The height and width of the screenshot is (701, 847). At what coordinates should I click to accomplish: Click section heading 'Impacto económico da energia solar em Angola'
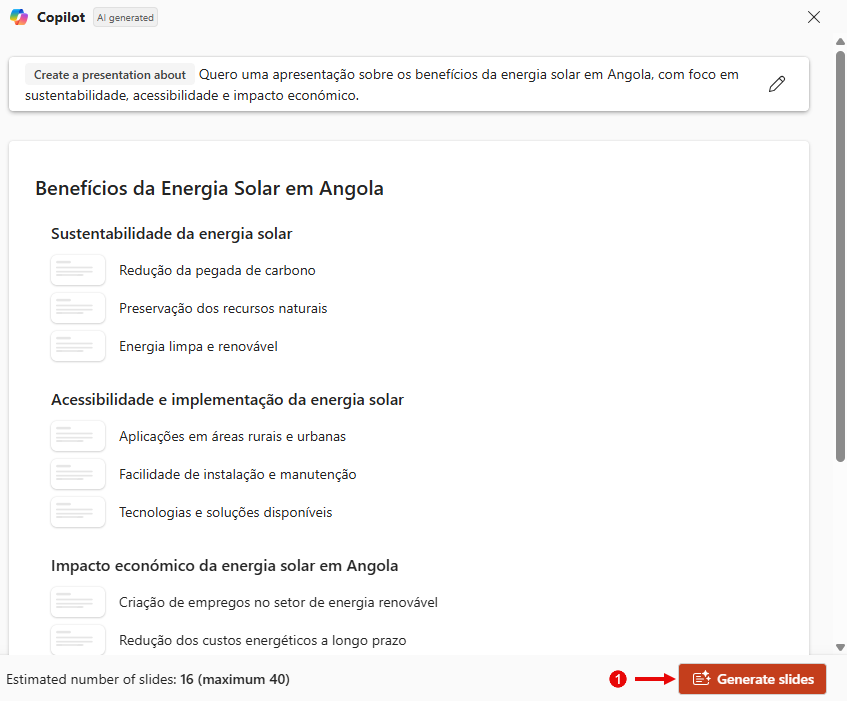click(225, 565)
